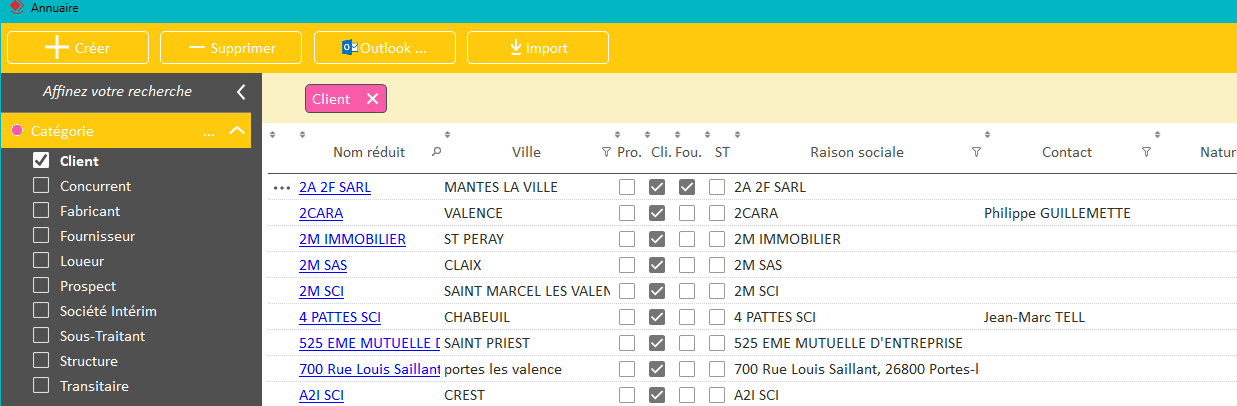This screenshot has height=406, width=1237.
Task: Click the Créer button
Action: click(78, 48)
